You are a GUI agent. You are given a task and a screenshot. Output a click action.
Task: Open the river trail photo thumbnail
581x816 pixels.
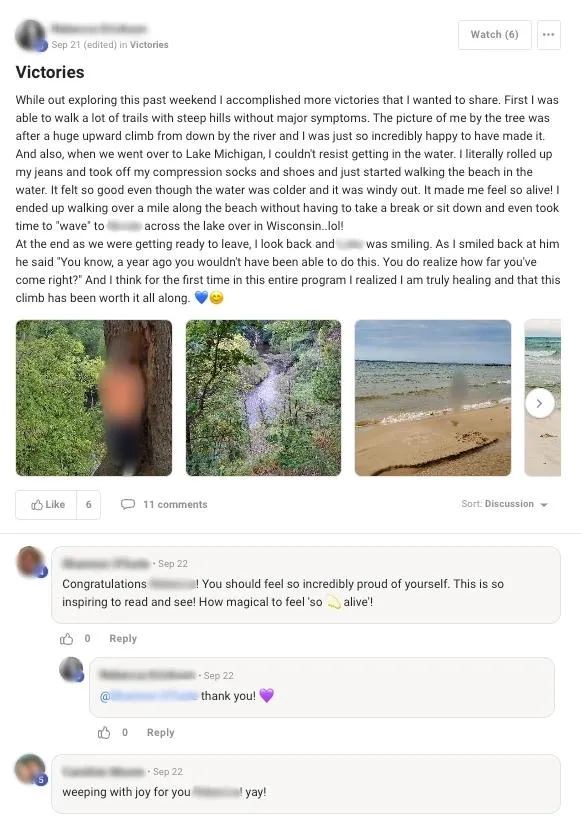click(263, 398)
